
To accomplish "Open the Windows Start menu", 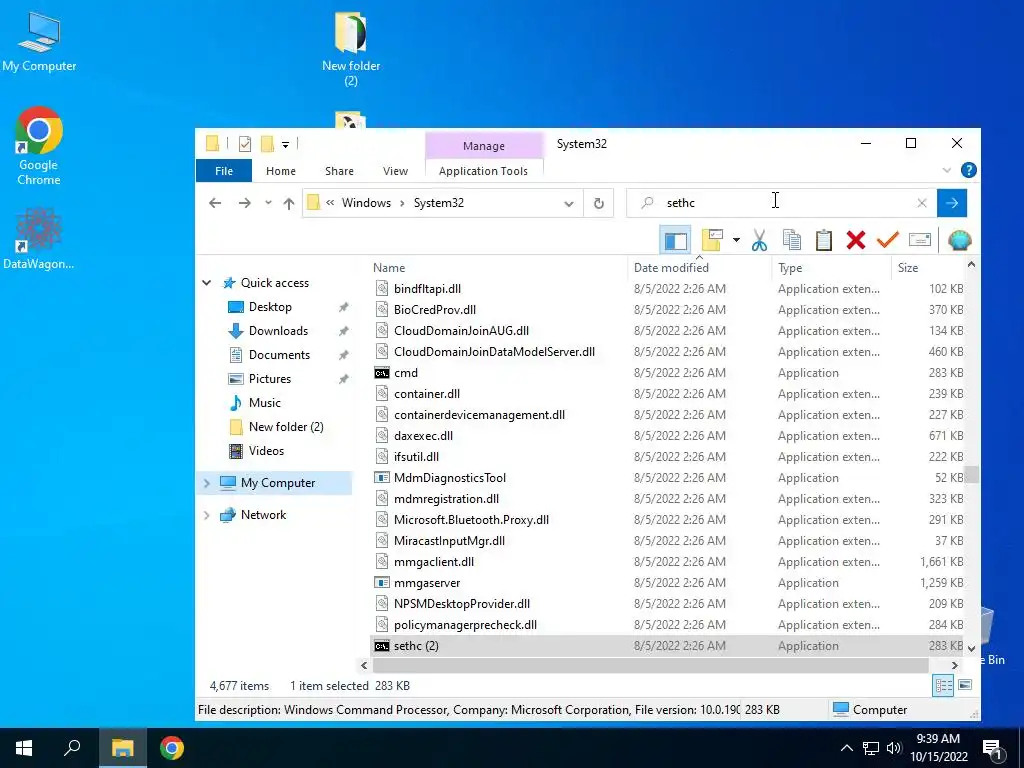I will click(24, 748).
